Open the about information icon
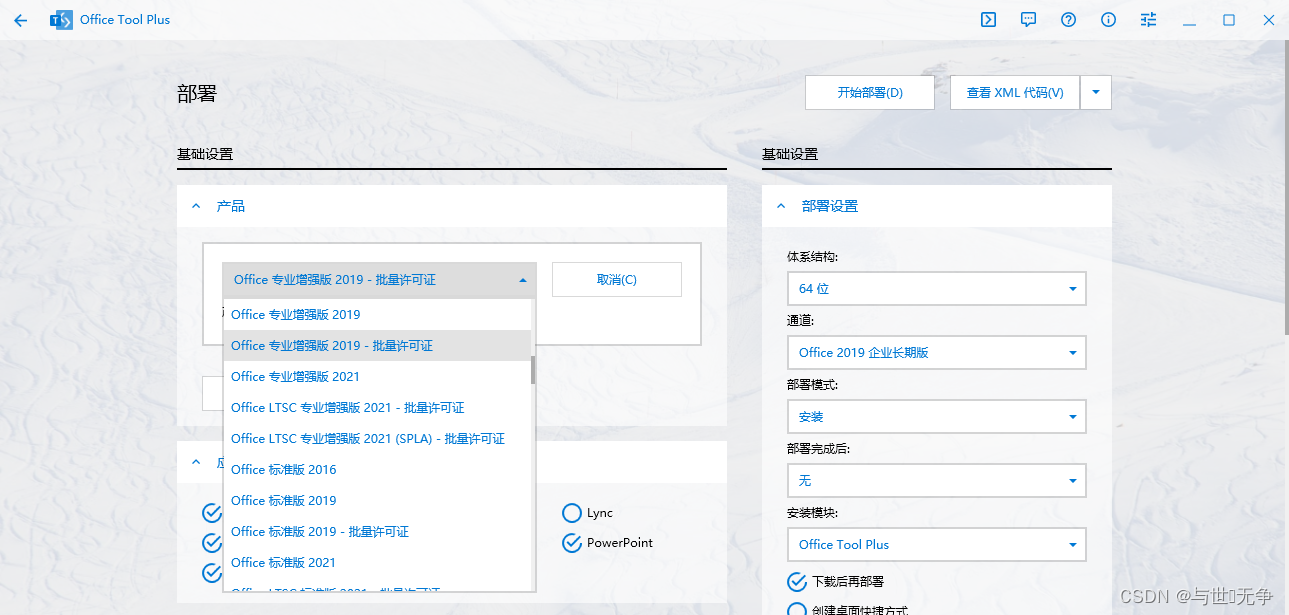The height and width of the screenshot is (615, 1289). tap(1108, 19)
